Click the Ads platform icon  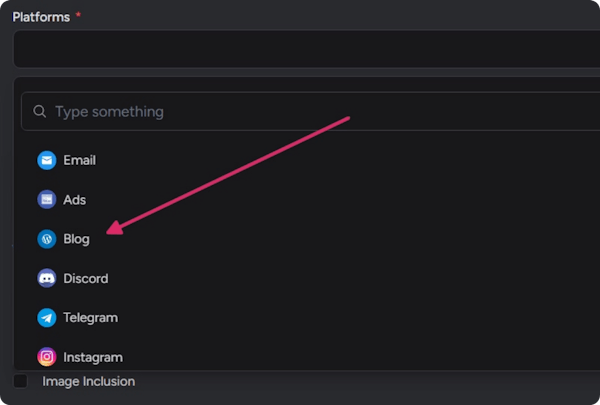(x=46, y=200)
